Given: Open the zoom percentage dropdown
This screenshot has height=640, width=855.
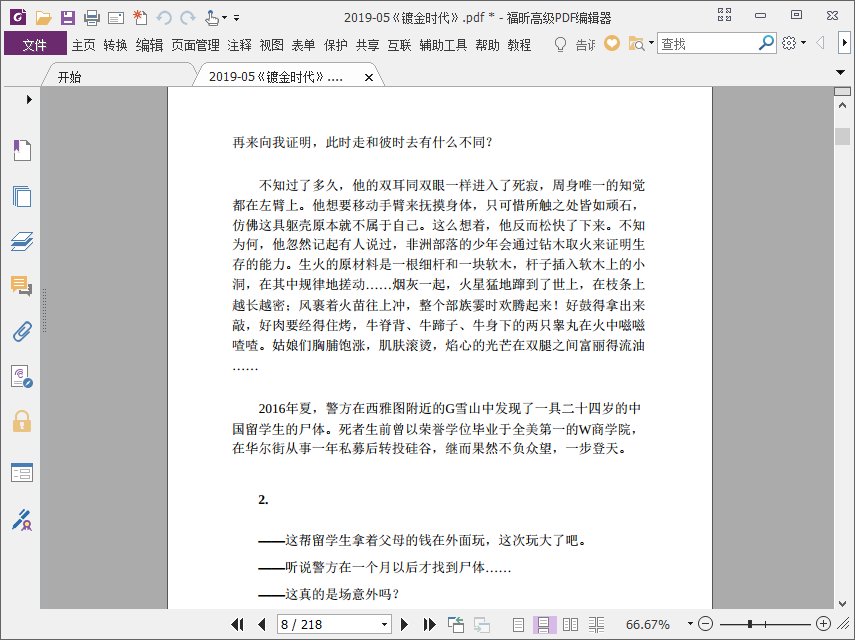Looking at the screenshot, I should (690, 624).
